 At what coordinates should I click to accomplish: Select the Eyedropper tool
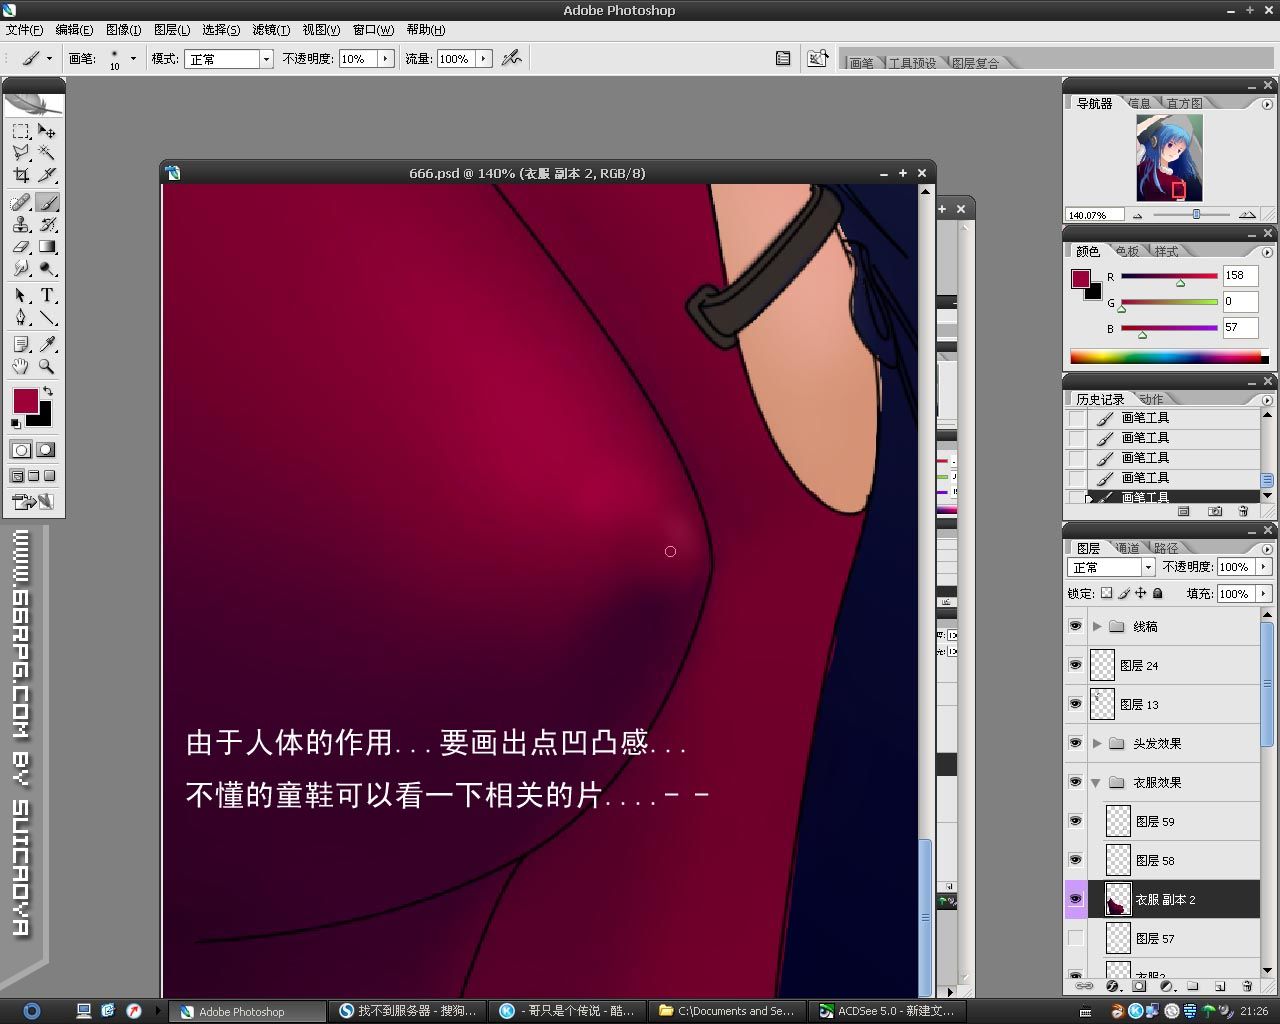click(x=47, y=344)
